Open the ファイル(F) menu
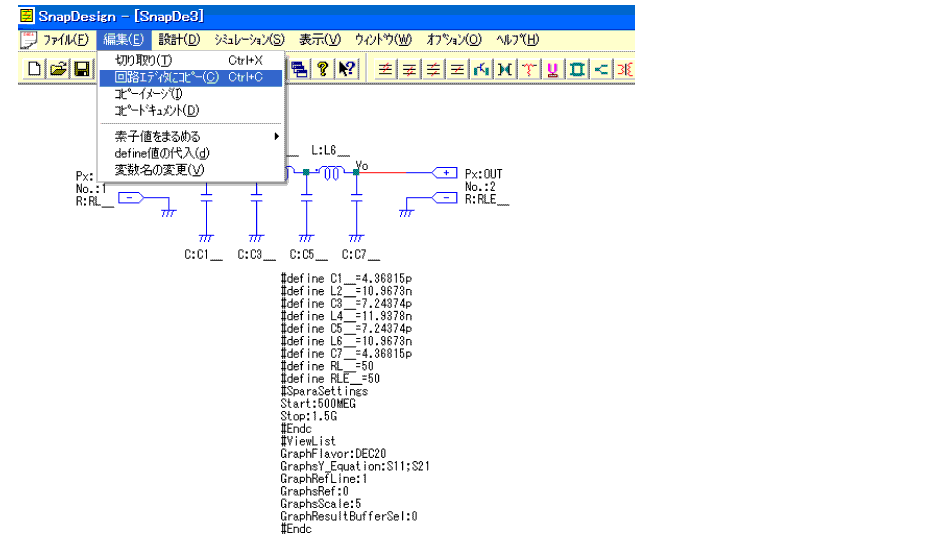Image resolution: width=937 pixels, height=534 pixels. [x=66, y=40]
